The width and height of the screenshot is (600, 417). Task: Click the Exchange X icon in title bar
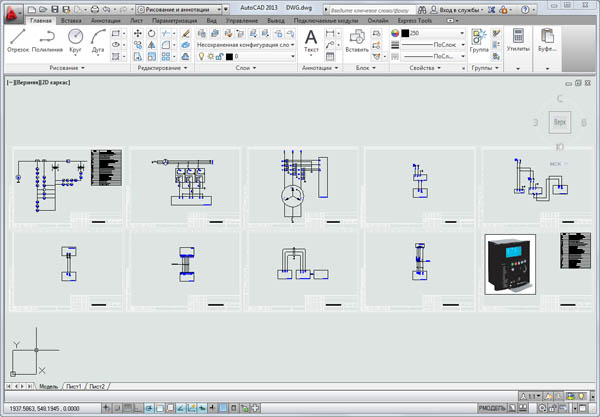[x=492, y=10]
